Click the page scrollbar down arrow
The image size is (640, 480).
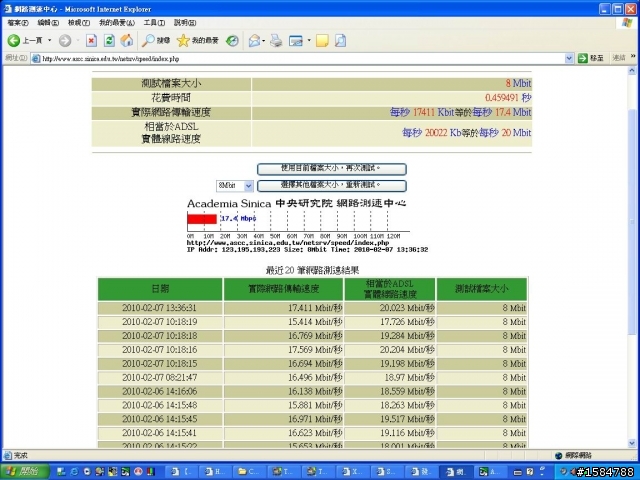coord(632,443)
